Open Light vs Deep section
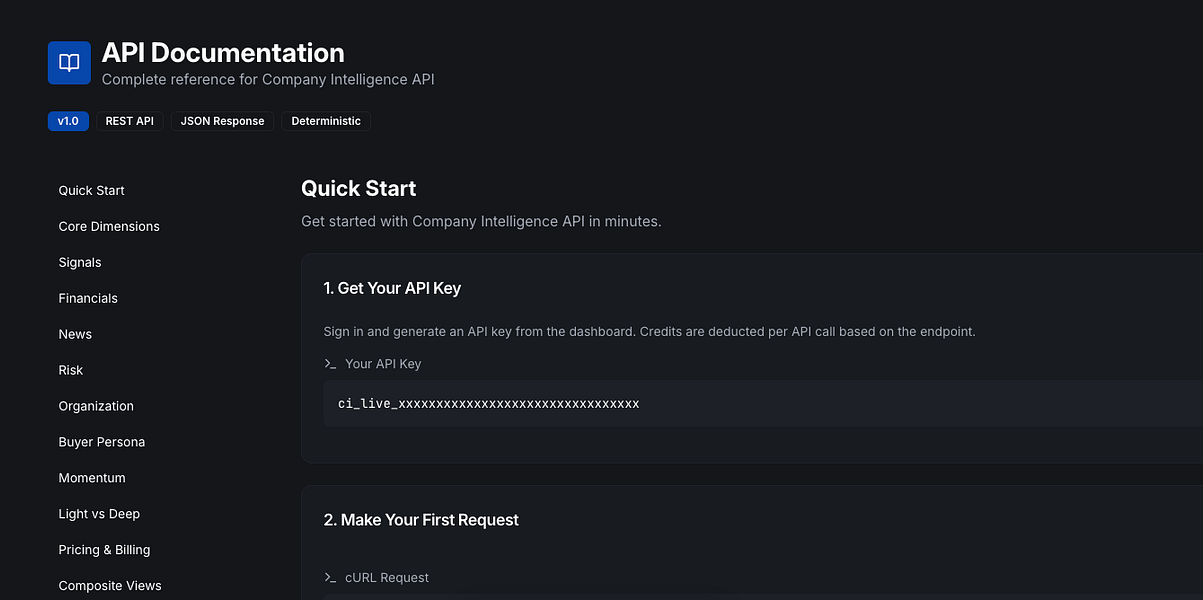The height and width of the screenshot is (600, 1203). click(99, 515)
